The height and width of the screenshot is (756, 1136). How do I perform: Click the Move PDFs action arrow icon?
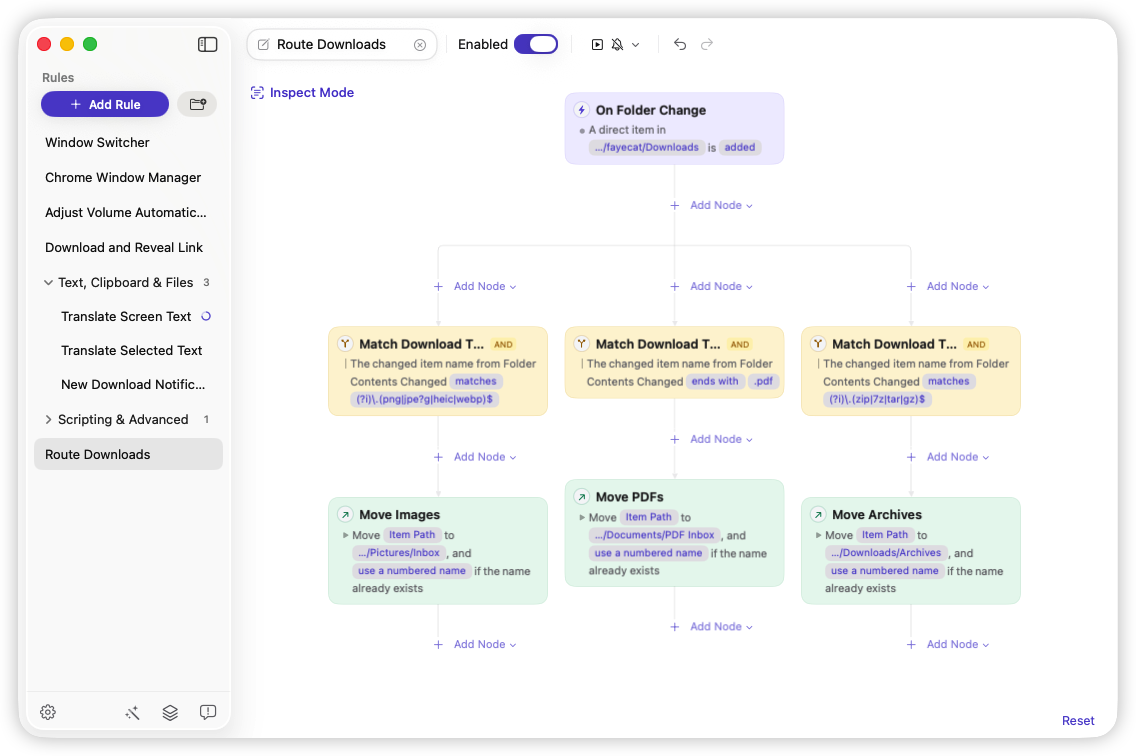582,497
